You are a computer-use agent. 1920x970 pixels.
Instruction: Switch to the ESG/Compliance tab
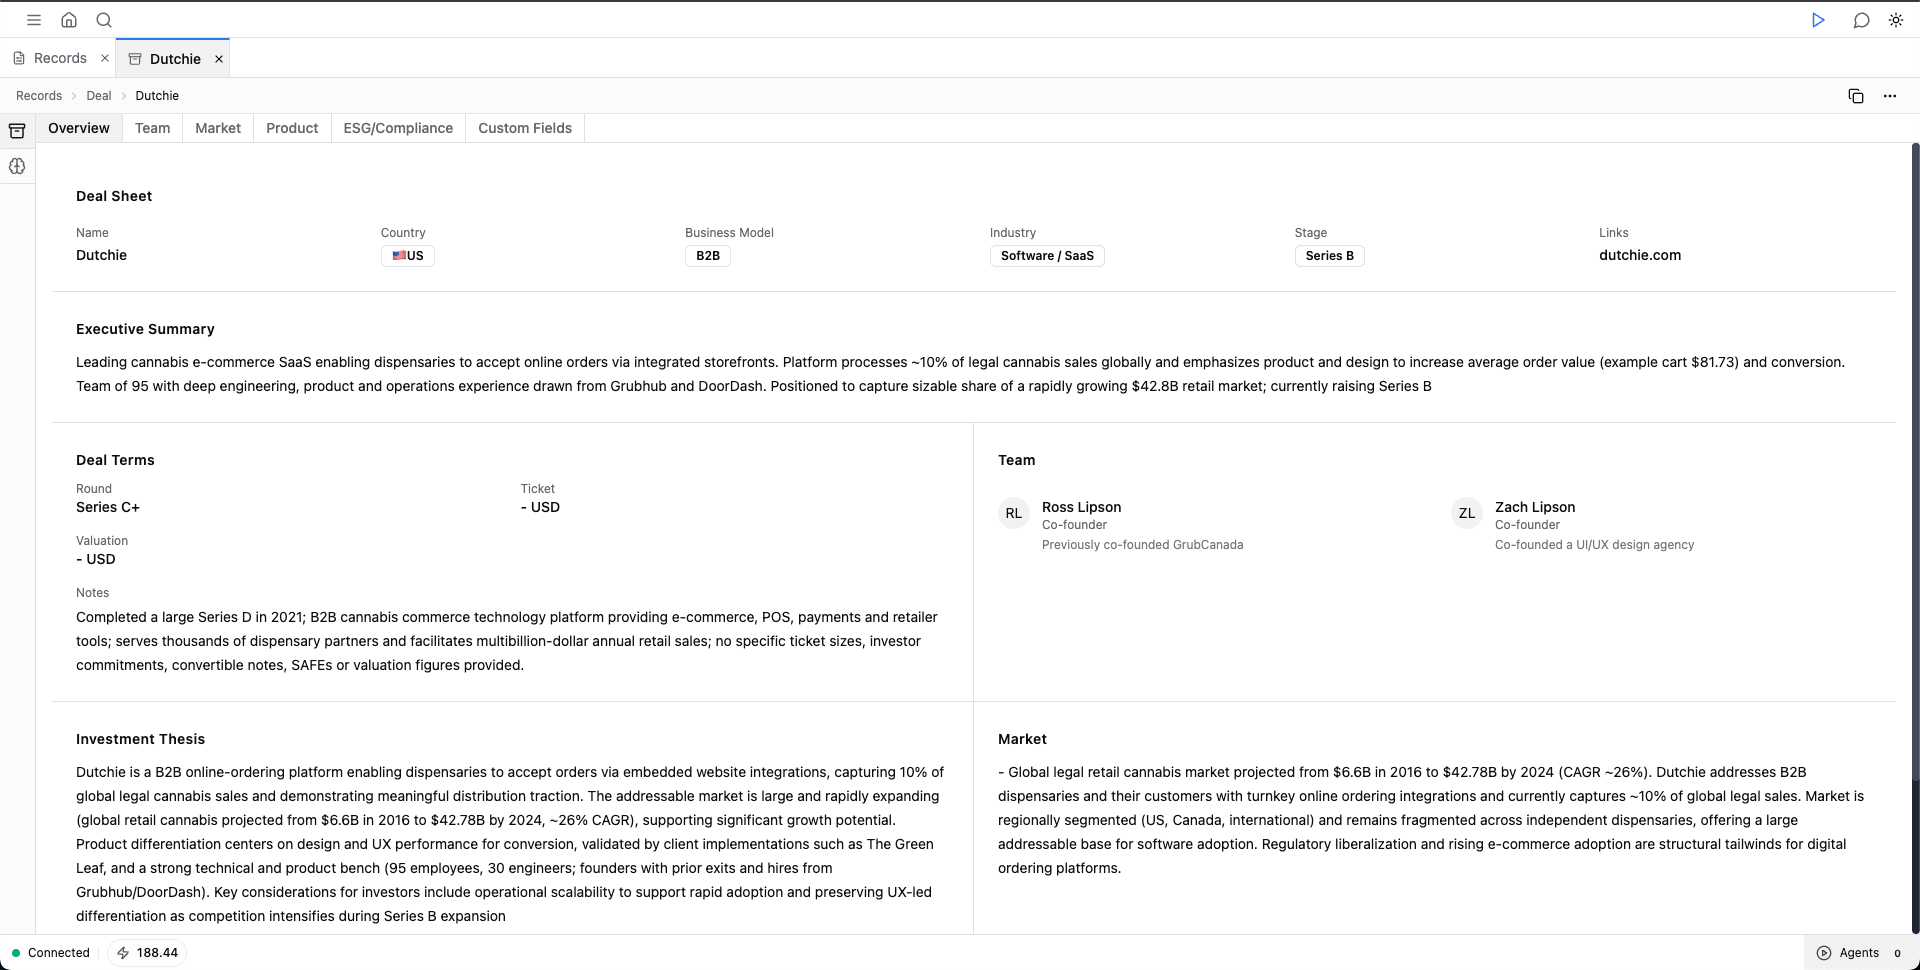point(398,128)
